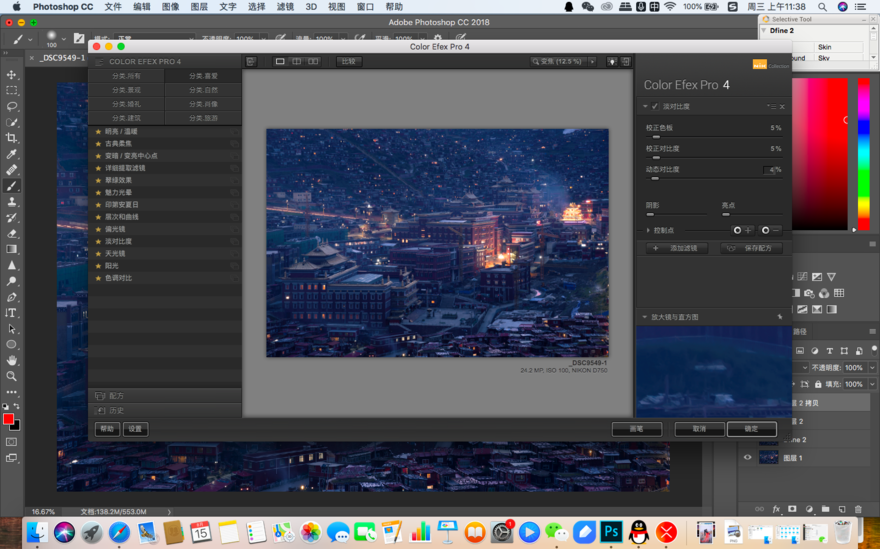The image size is (880, 549).
Task: Select the Clone Stamp tool
Action: pos(11,202)
